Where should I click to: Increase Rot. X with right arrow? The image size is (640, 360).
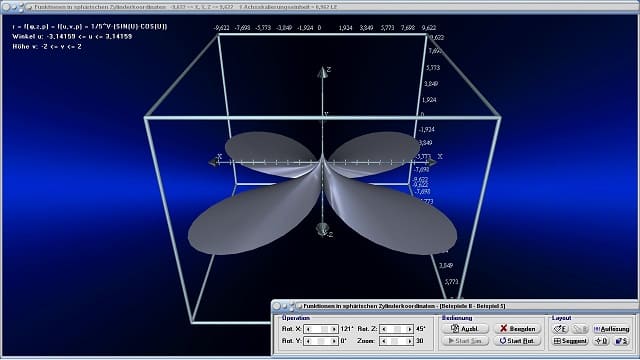click(x=334, y=329)
